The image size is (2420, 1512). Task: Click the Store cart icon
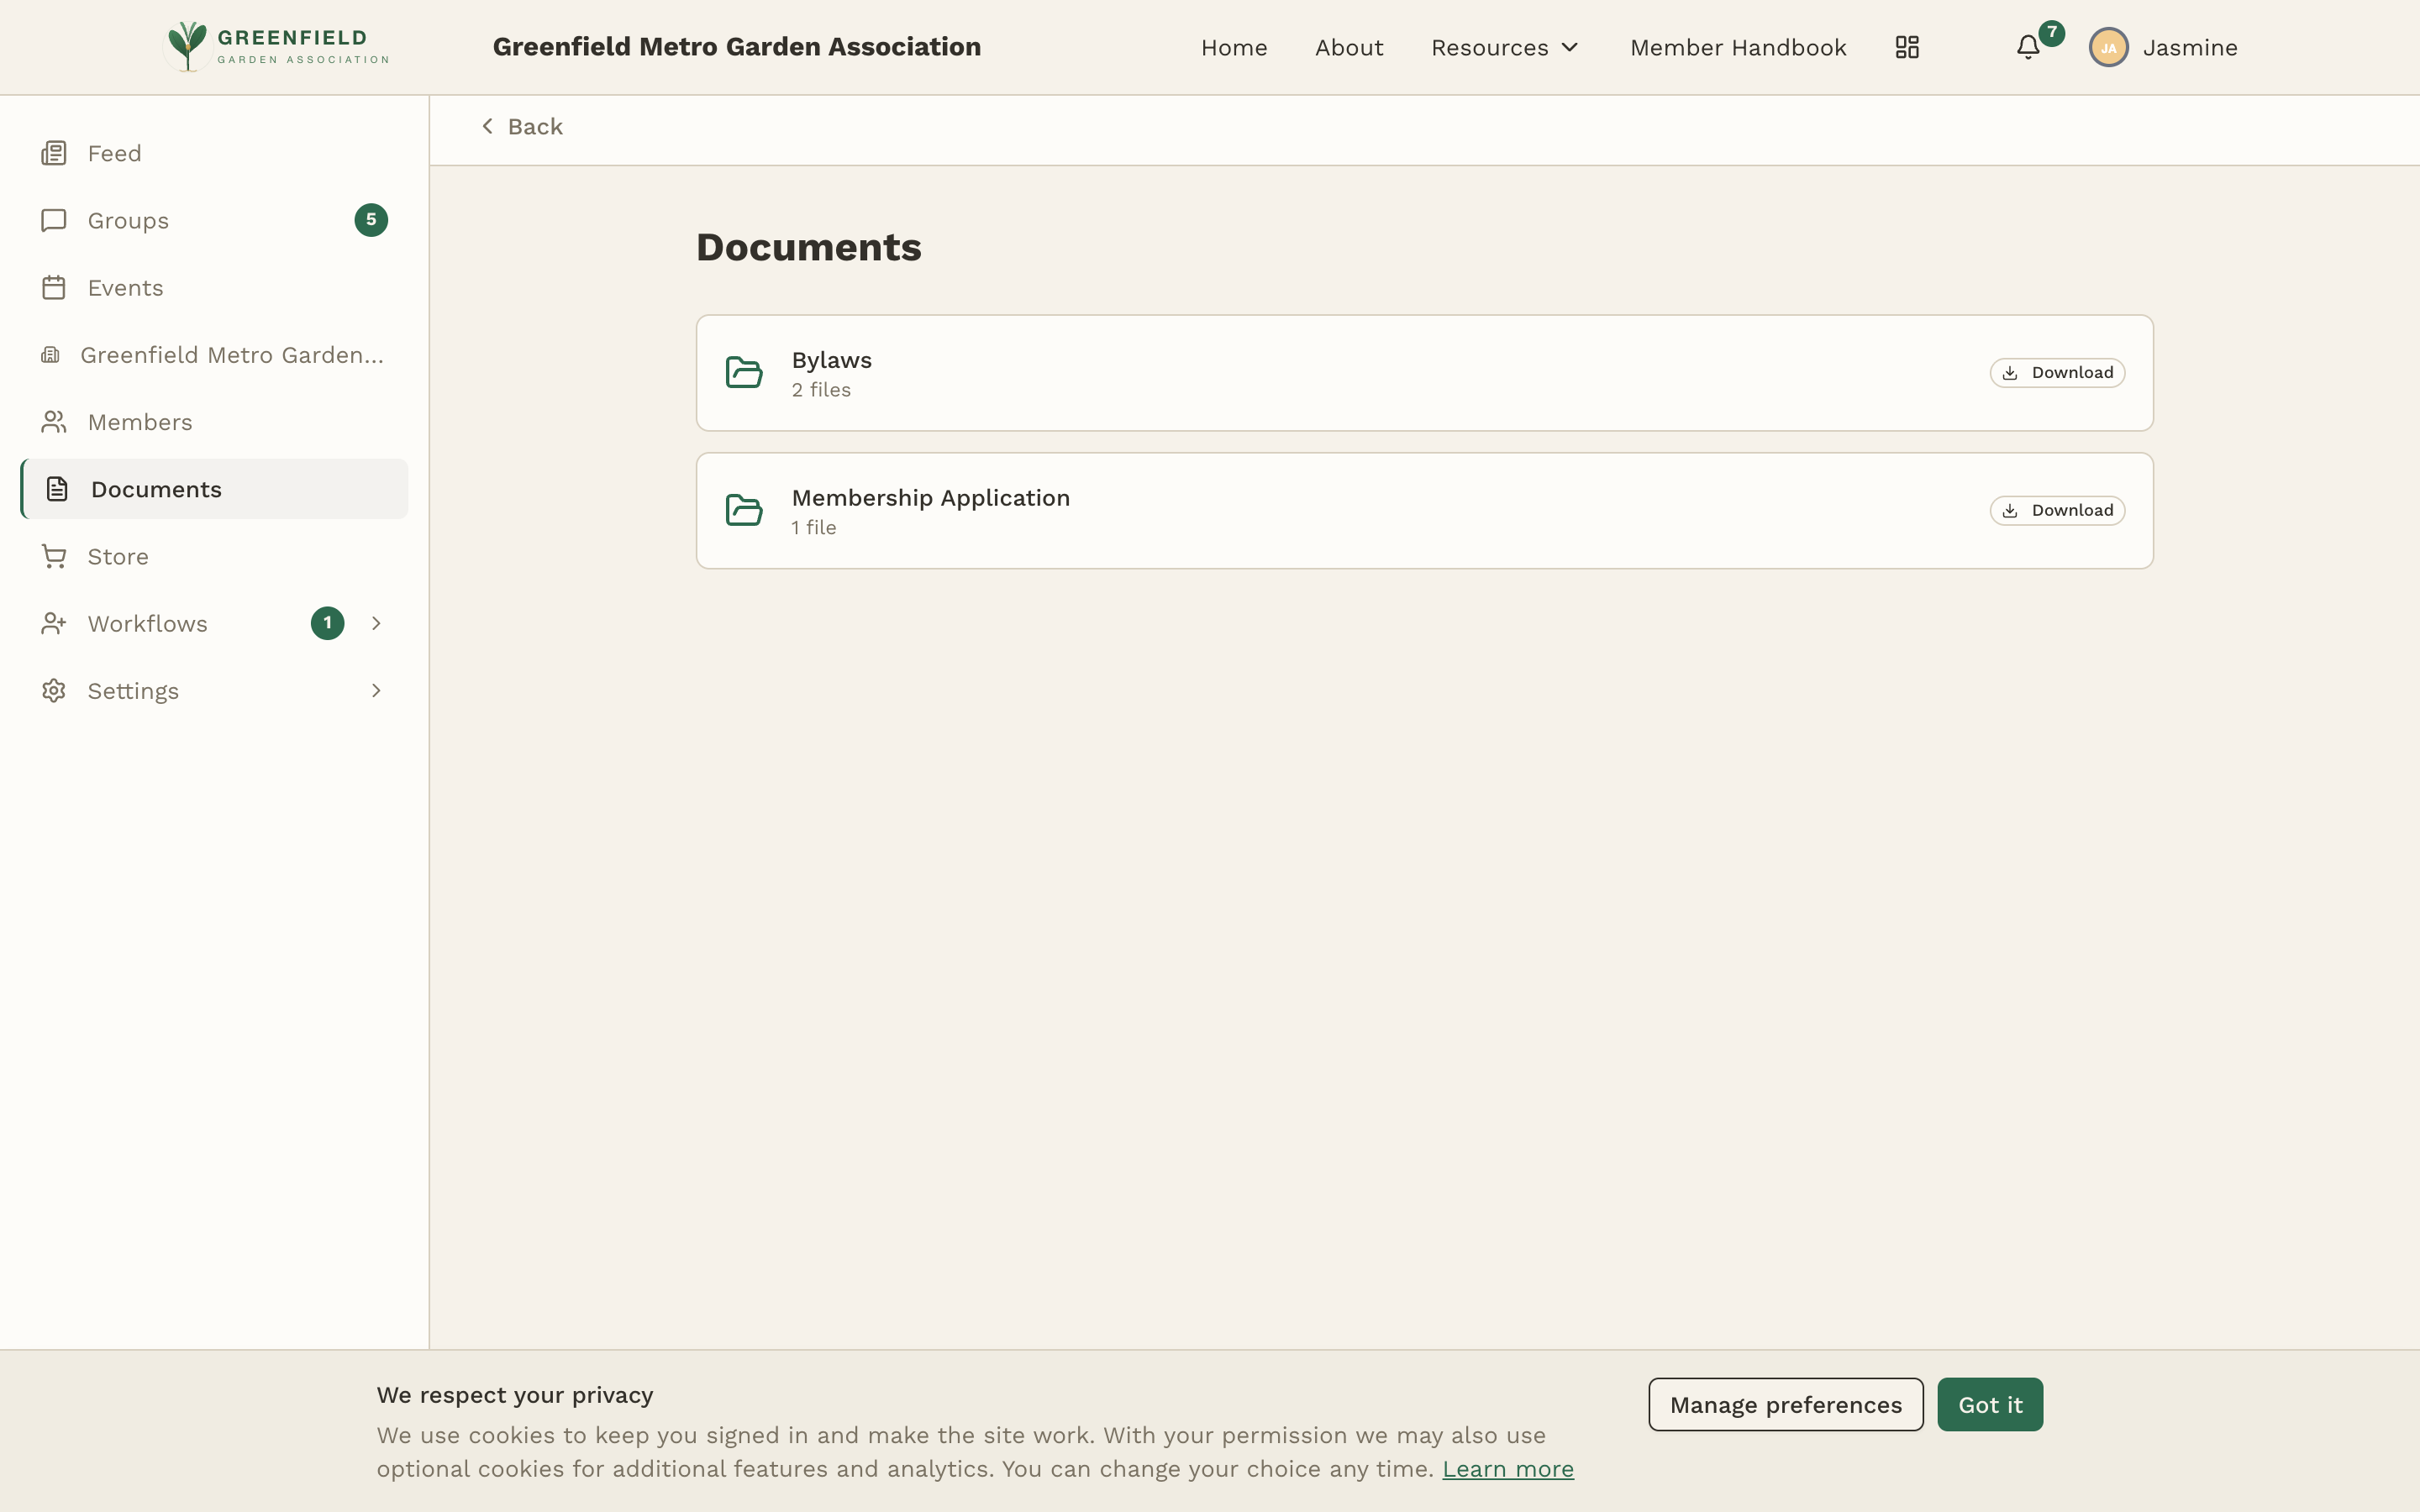click(x=54, y=556)
